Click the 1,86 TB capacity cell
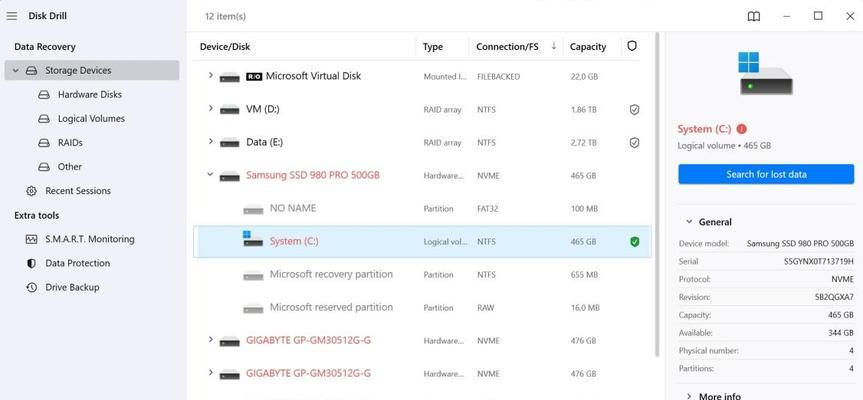 point(583,109)
